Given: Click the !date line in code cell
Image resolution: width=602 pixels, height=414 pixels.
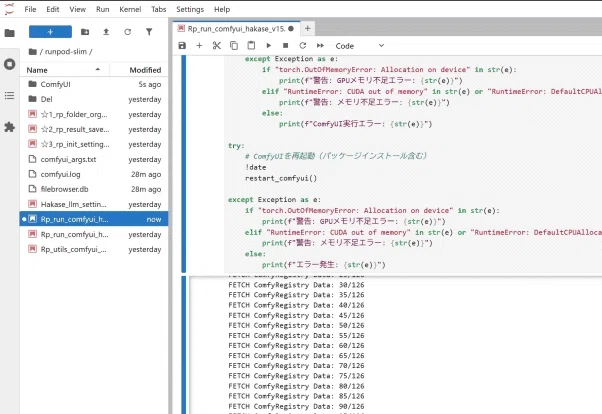Looking at the screenshot, I should click(x=256, y=167).
